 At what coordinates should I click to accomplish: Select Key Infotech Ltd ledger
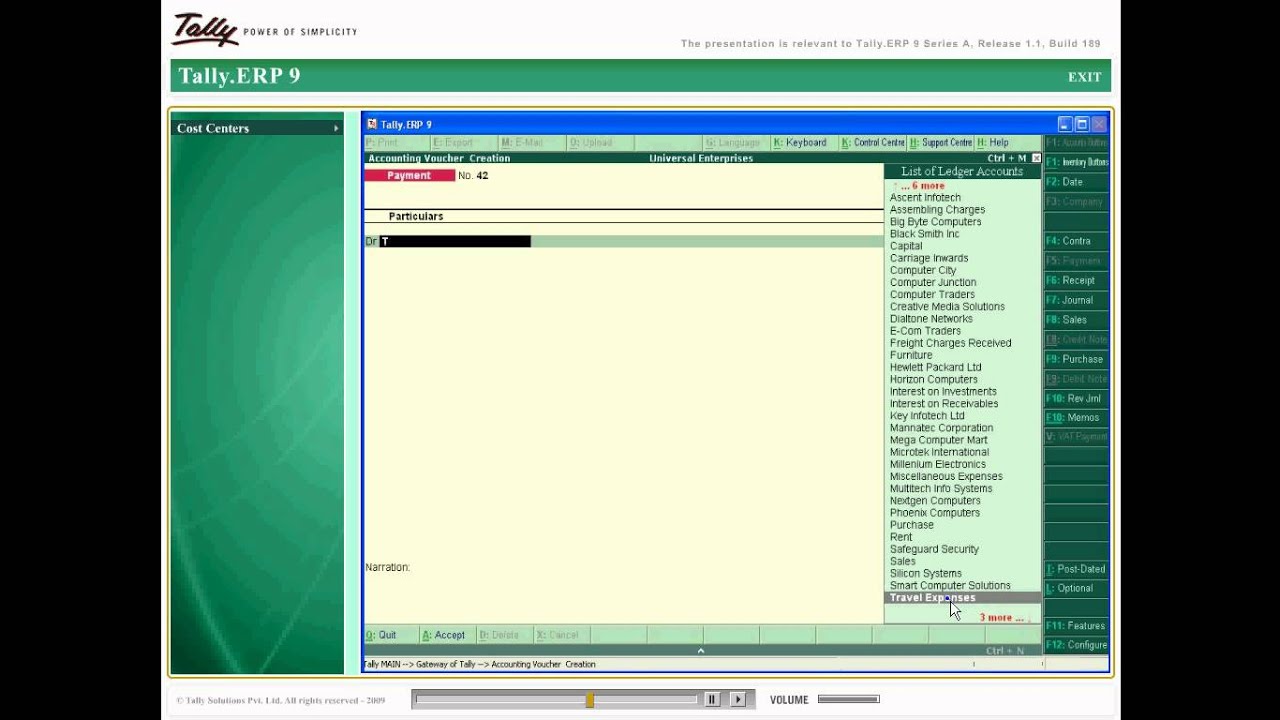pyautogui.click(x=927, y=416)
